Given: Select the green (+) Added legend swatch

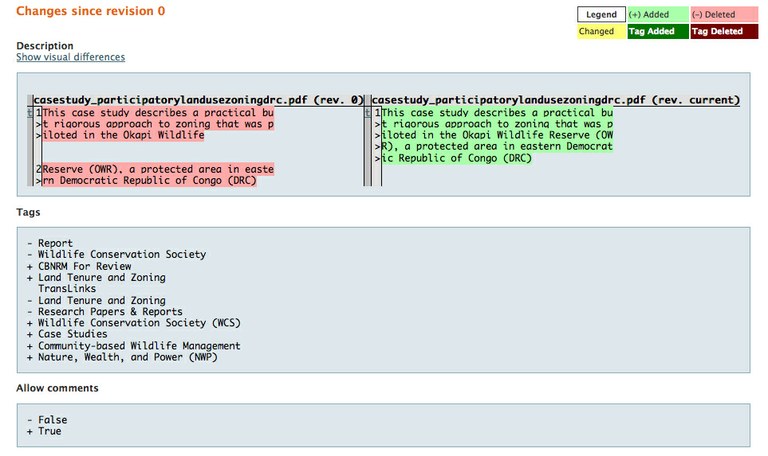Looking at the screenshot, I should 657,15.
